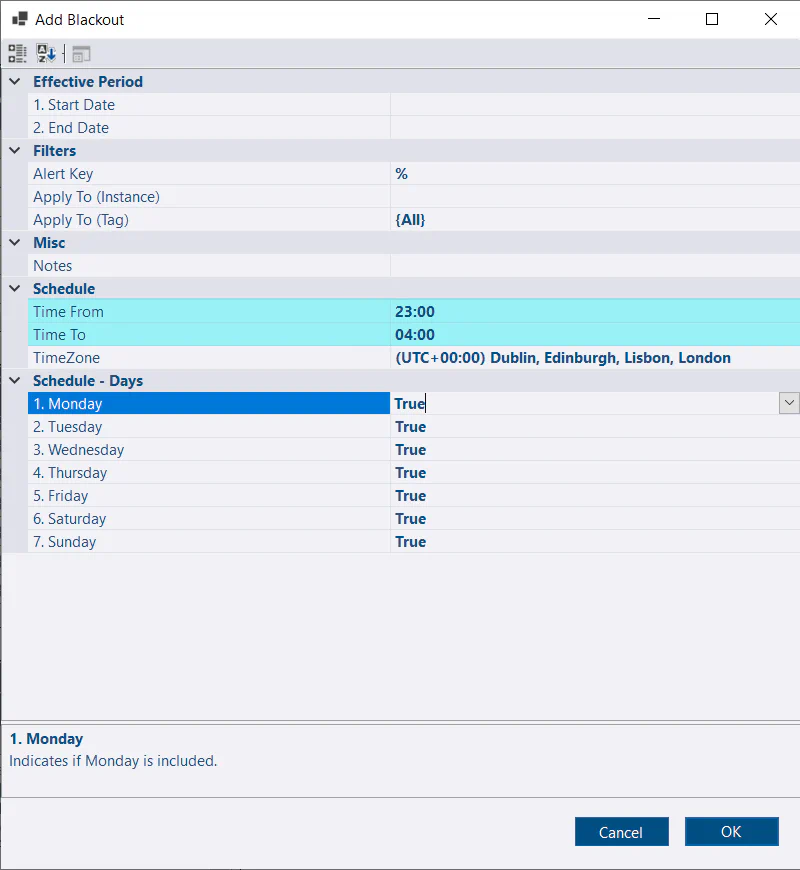This screenshot has width=800, height=870.
Task: Collapse the Misc category chevron
Action: pyautogui.click(x=15, y=243)
